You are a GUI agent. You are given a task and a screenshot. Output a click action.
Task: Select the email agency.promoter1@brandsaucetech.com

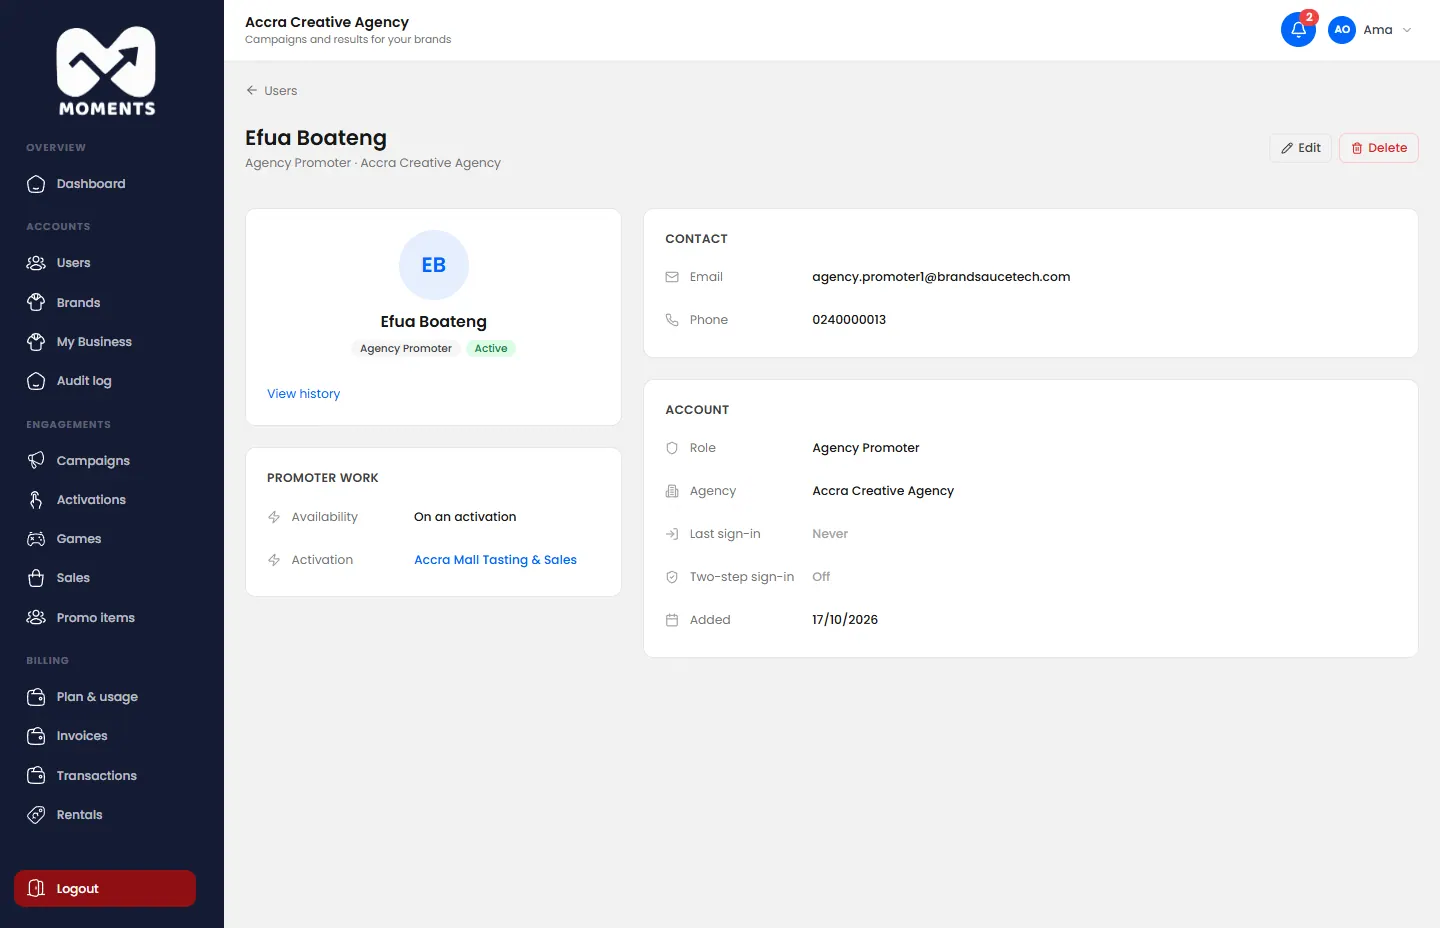tap(941, 277)
